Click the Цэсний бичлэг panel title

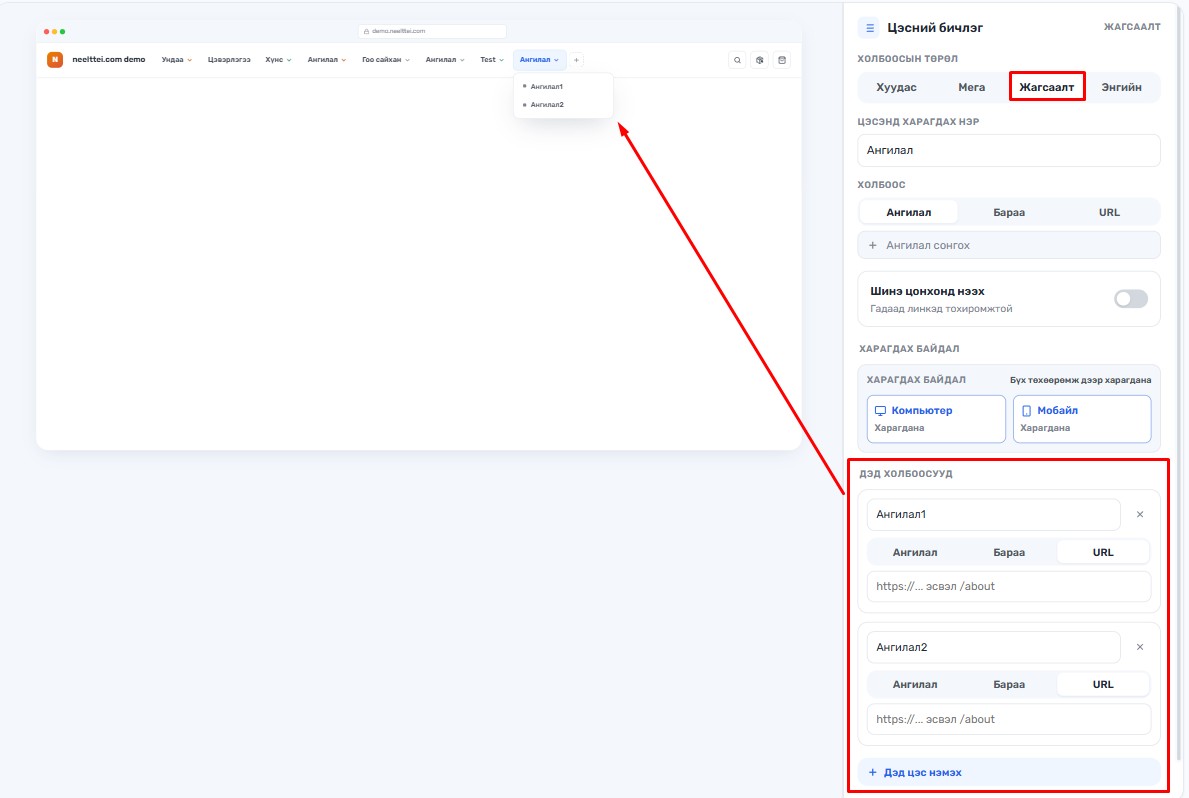(x=935, y=27)
